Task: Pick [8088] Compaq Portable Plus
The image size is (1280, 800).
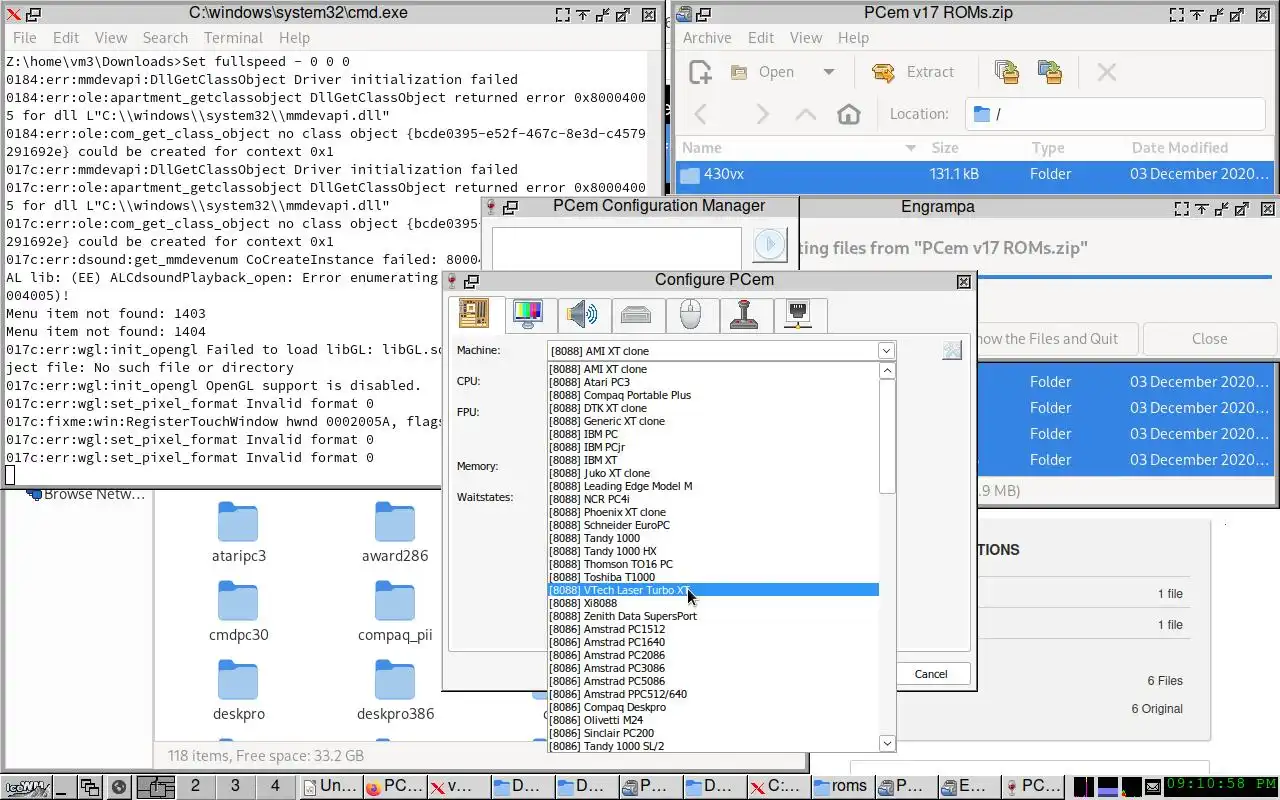Action: [713, 395]
